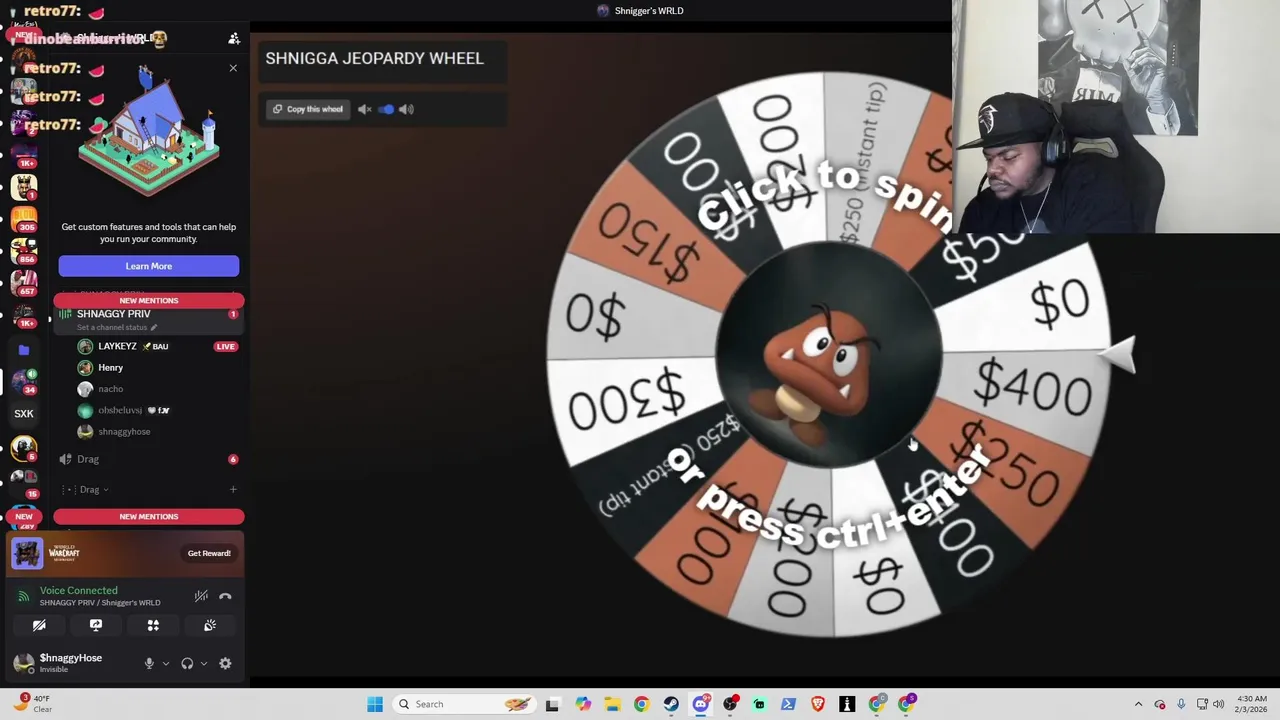Open the server with the 305 badge

(x=24, y=218)
